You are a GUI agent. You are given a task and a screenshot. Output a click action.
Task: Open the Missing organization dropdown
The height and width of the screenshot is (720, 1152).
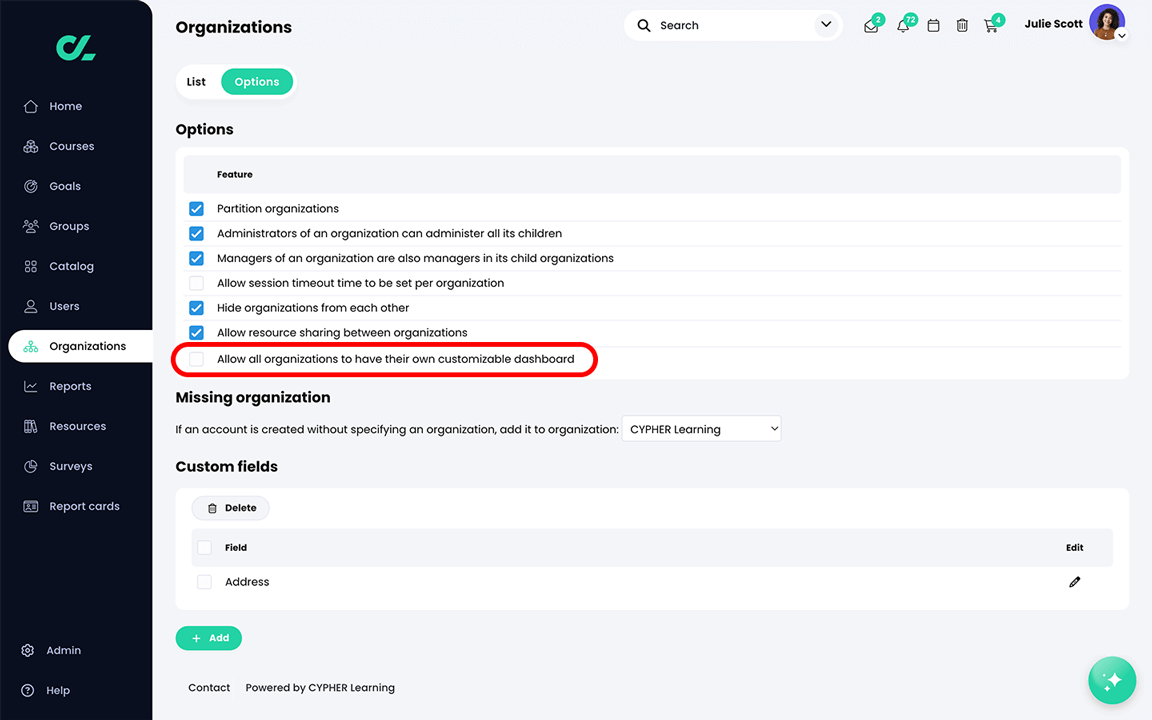point(701,428)
